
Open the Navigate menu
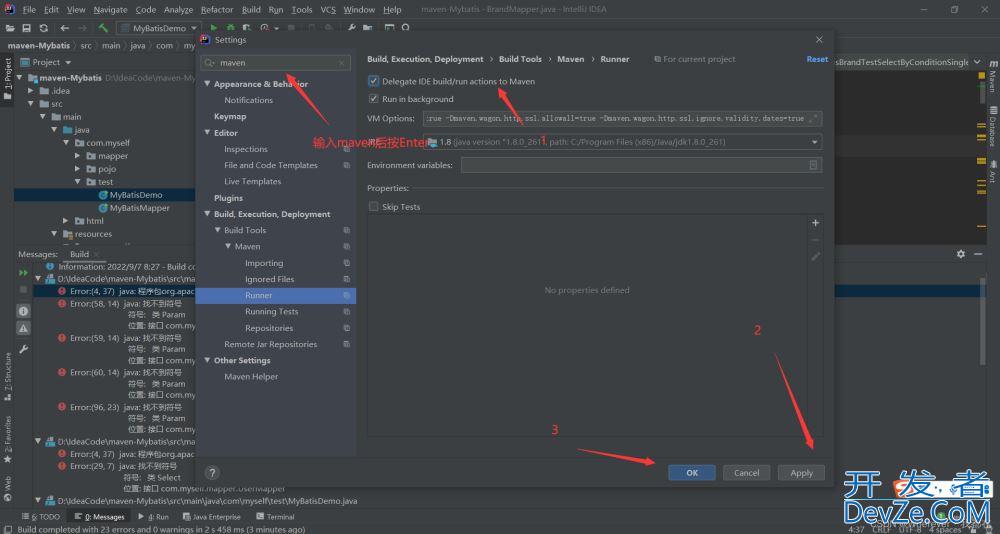click(x=110, y=10)
